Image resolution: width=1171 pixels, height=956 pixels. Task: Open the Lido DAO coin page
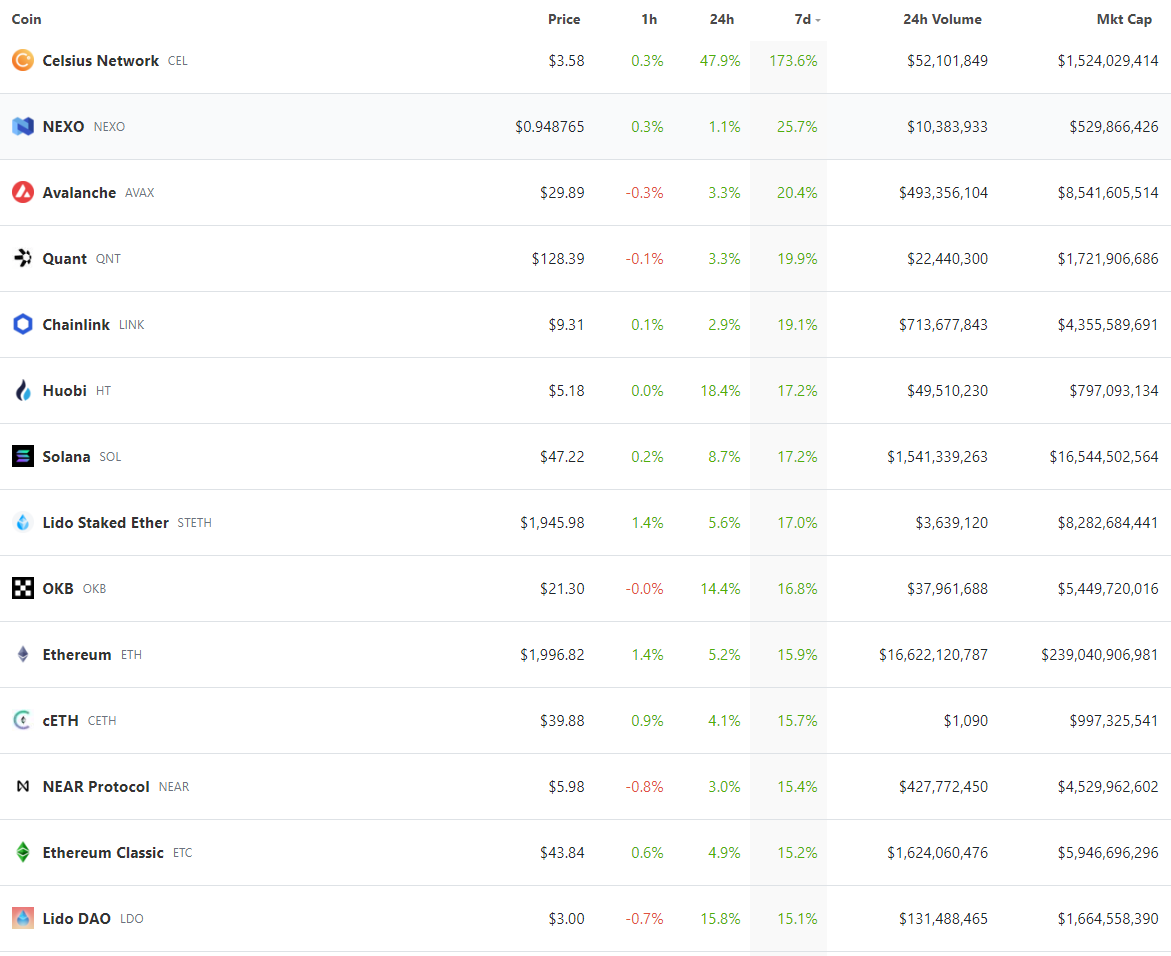point(77,919)
